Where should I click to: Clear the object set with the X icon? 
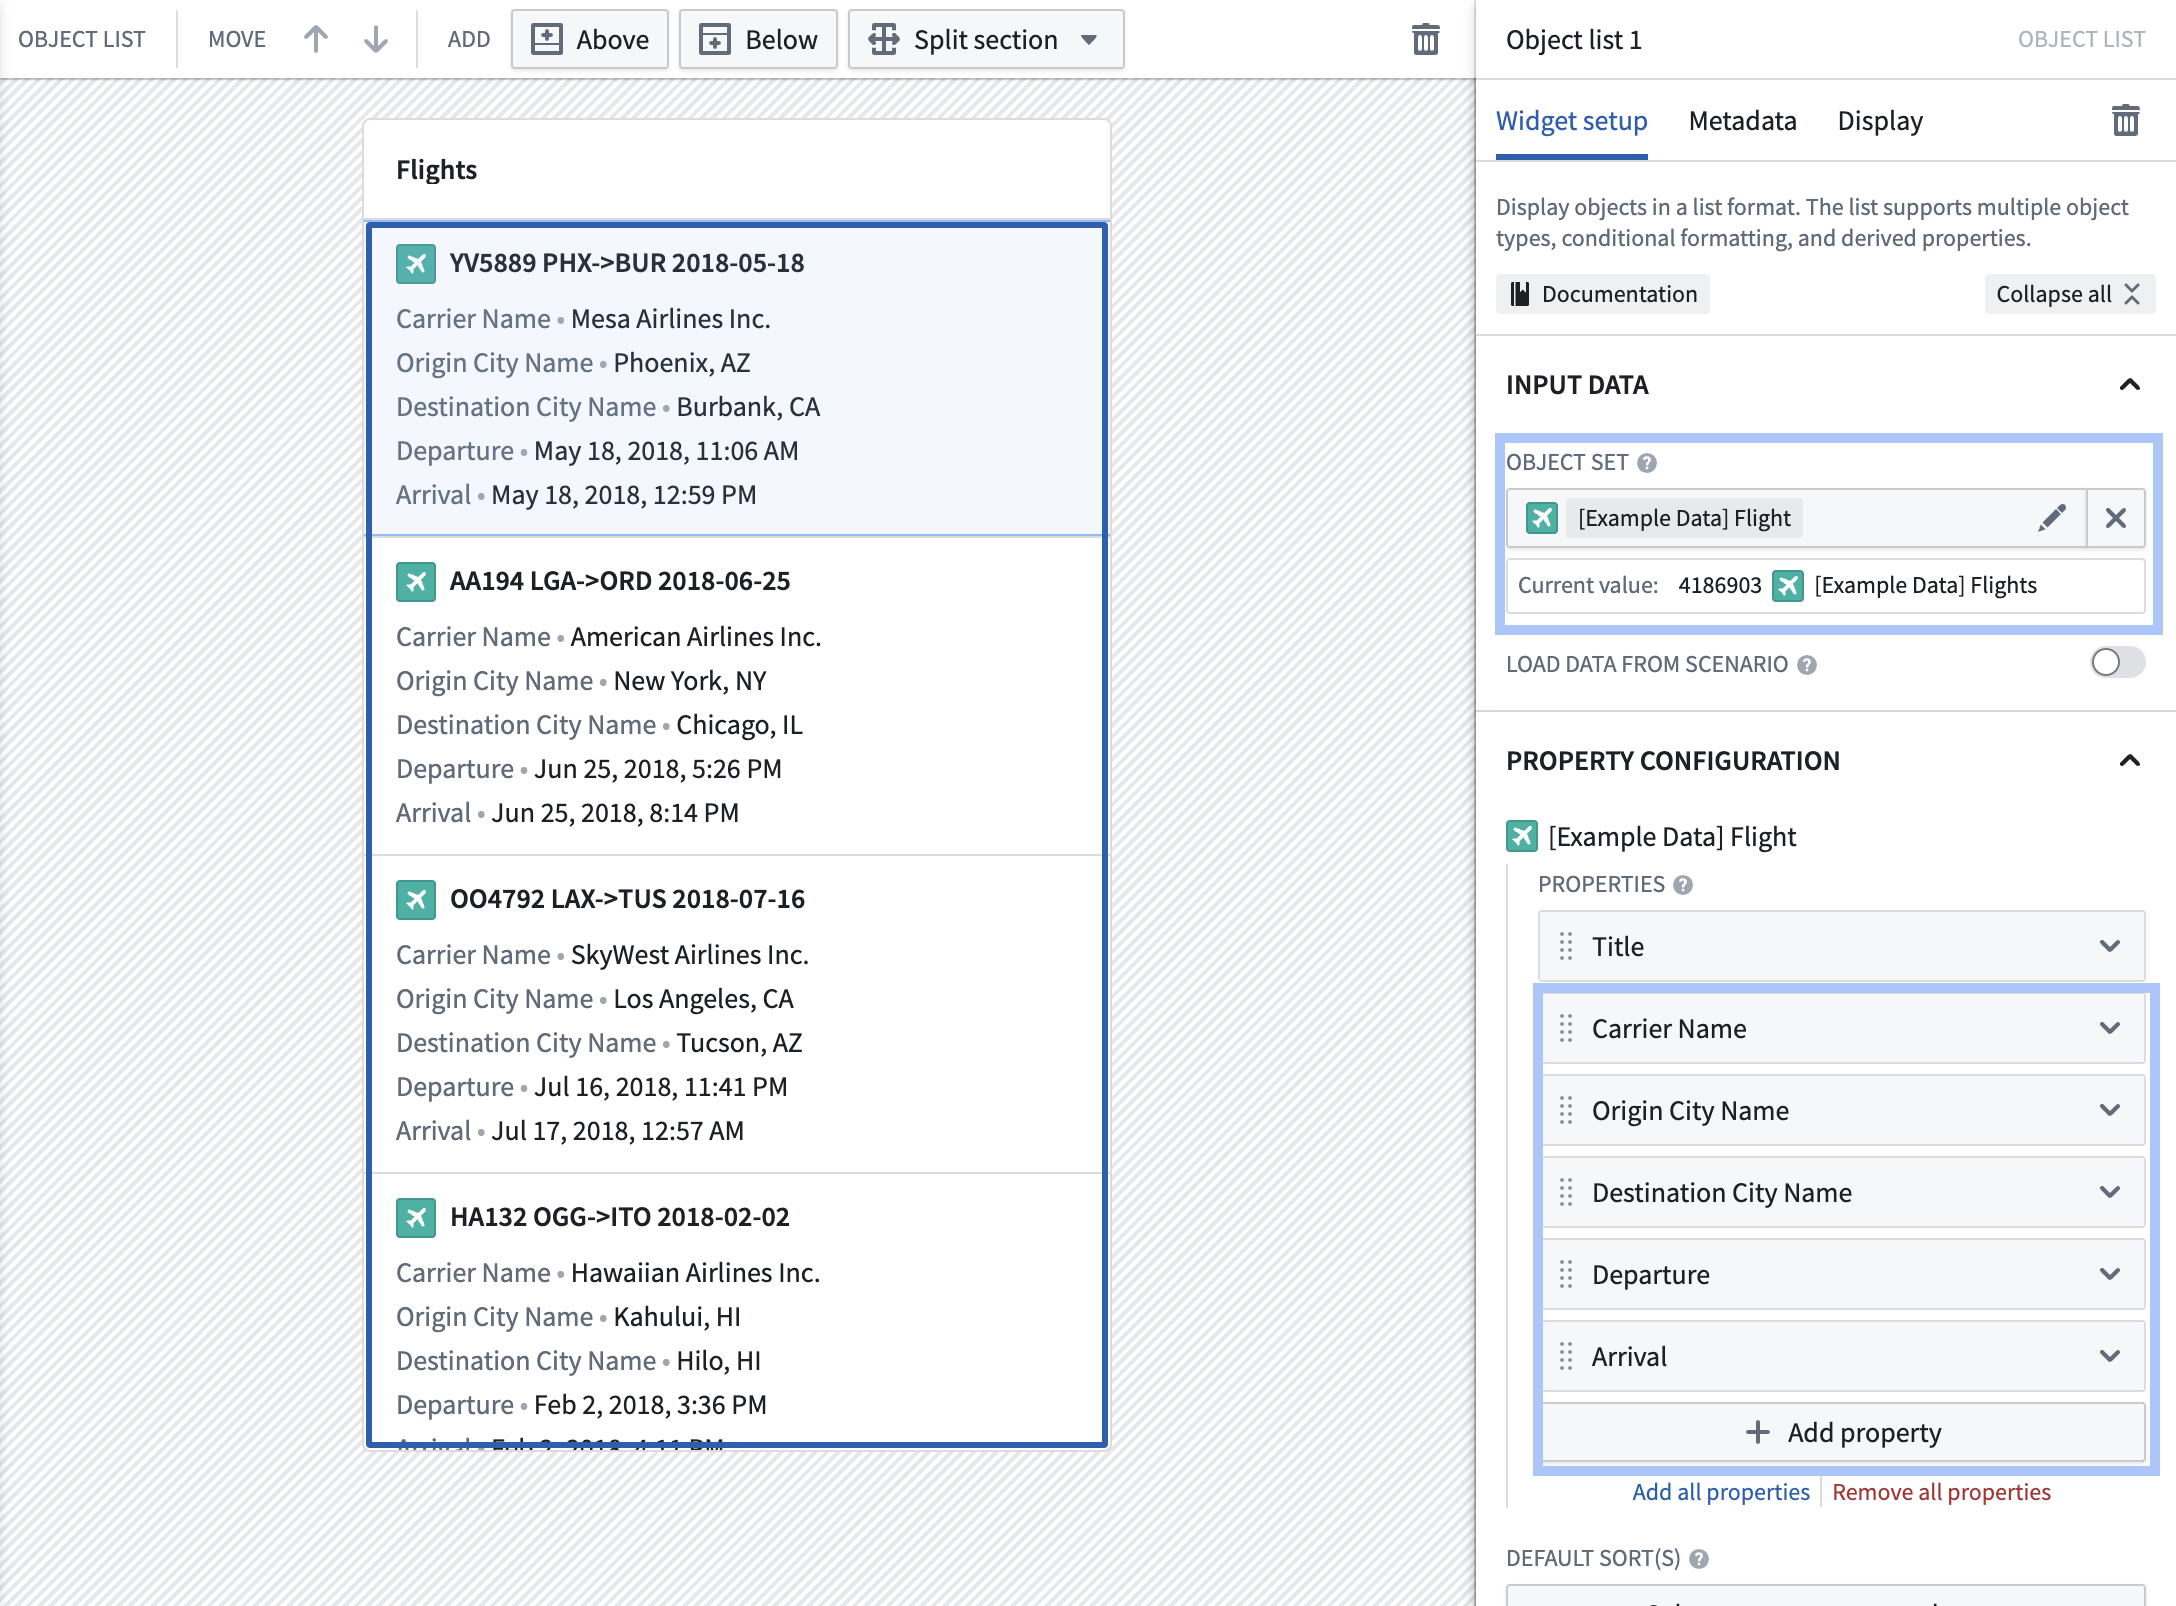pyautogui.click(x=2115, y=518)
